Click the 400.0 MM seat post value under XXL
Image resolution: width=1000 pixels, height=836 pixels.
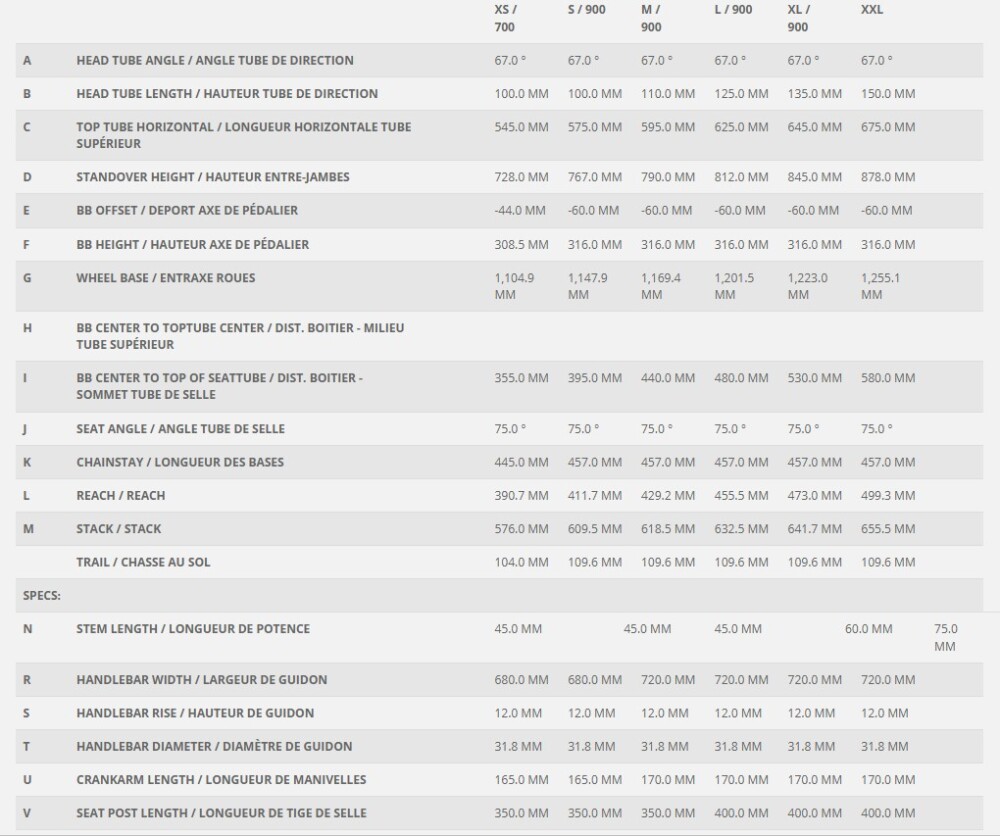[x=888, y=813]
